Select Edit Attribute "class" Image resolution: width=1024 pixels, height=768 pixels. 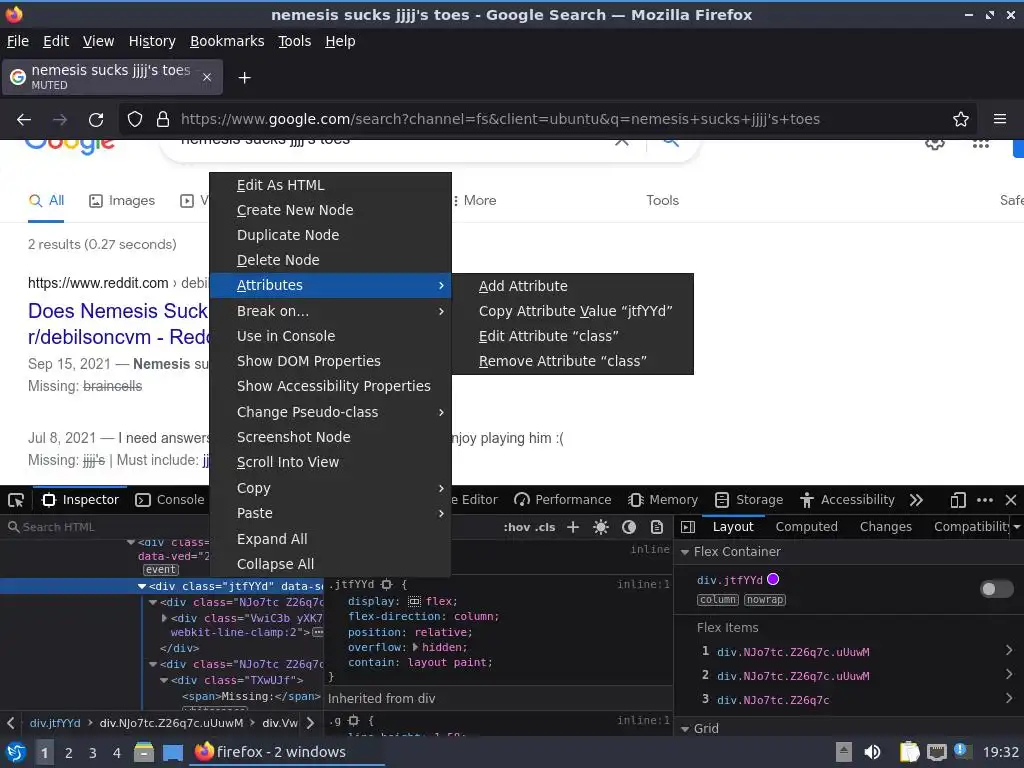(573, 336)
